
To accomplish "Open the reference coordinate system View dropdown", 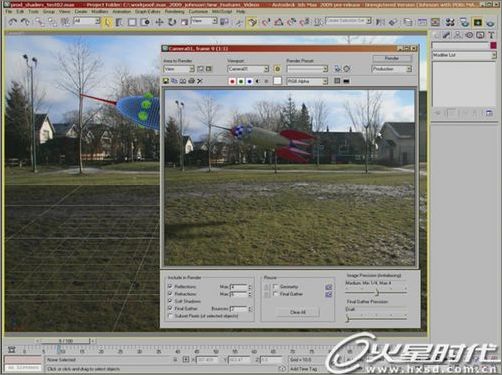I will (204, 21).
